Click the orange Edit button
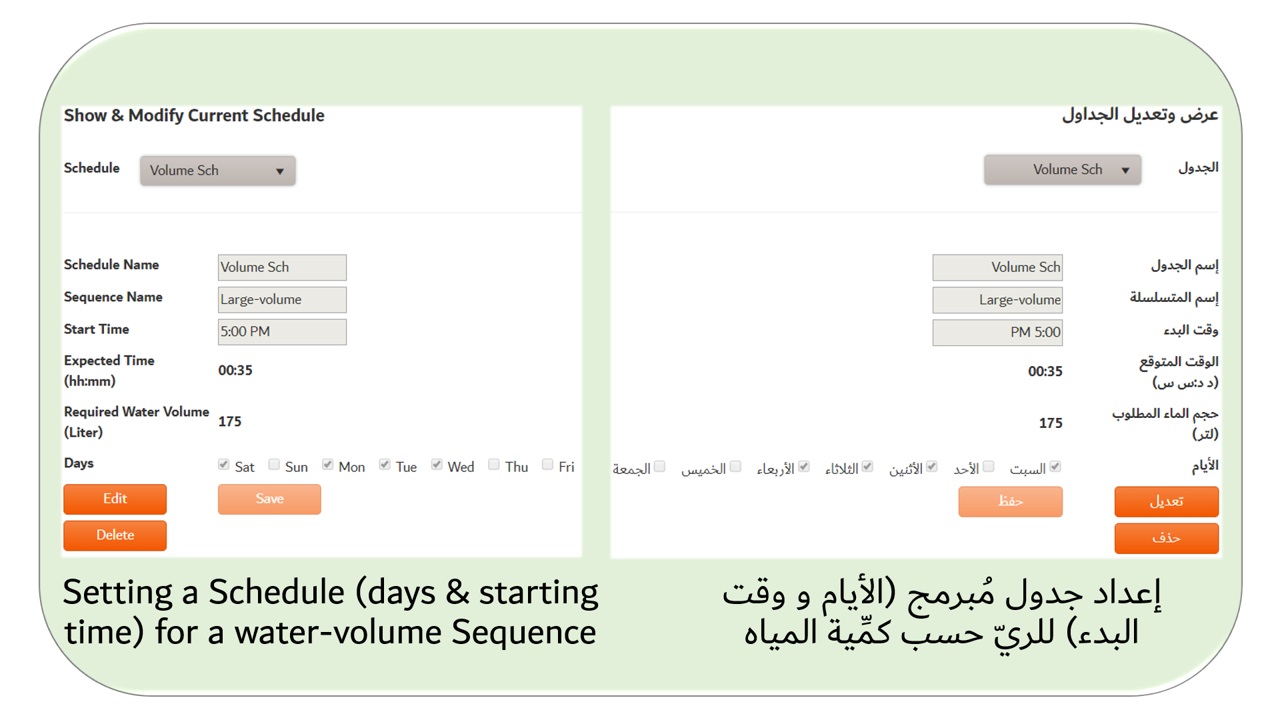The height and width of the screenshot is (720, 1280). tap(115, 499)
